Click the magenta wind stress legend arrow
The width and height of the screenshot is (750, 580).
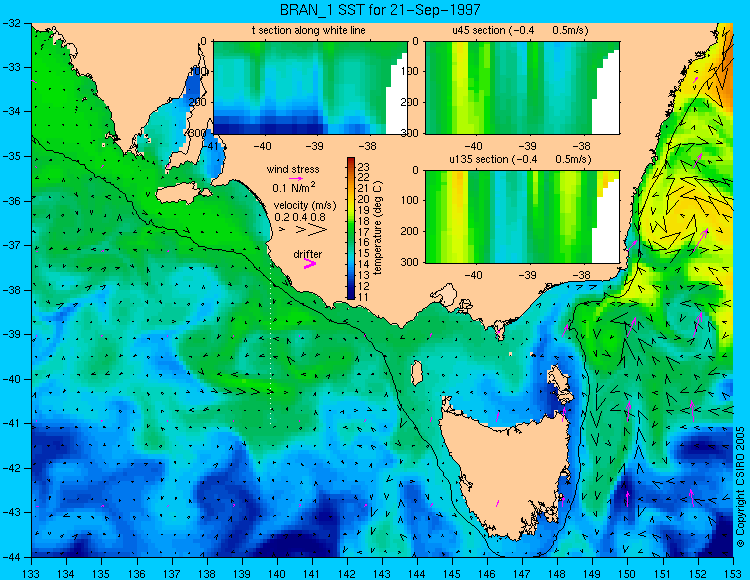297,178
